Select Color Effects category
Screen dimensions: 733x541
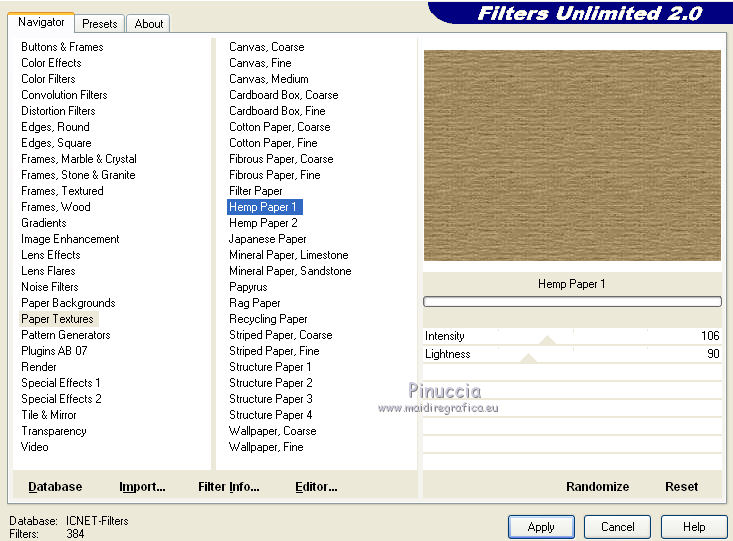coord(51,63)
